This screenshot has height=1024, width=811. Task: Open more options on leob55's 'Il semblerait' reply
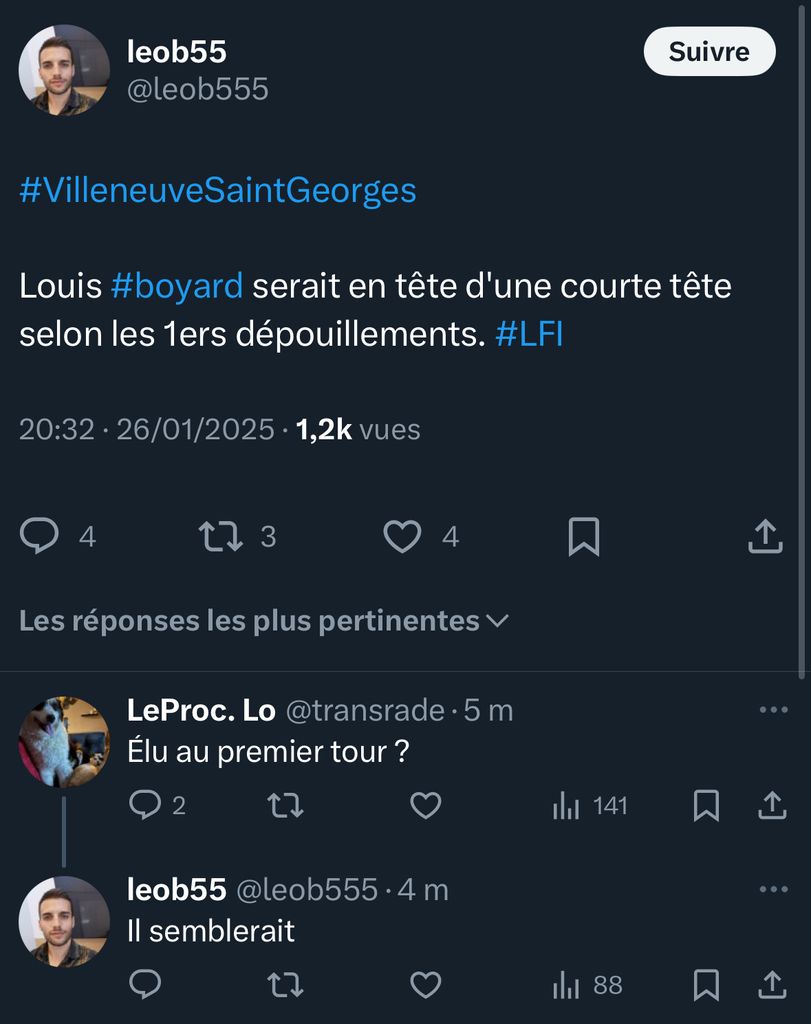click(x=773, y=889)
